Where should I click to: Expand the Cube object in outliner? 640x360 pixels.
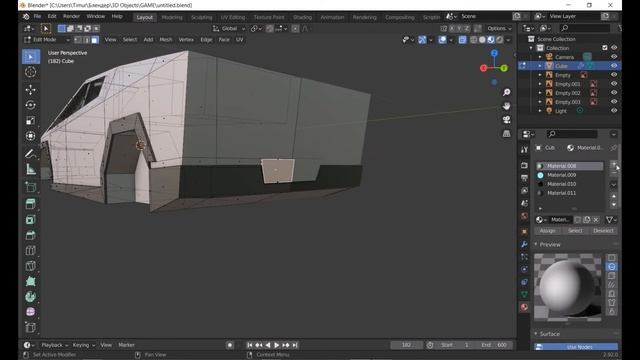point(540,66)
